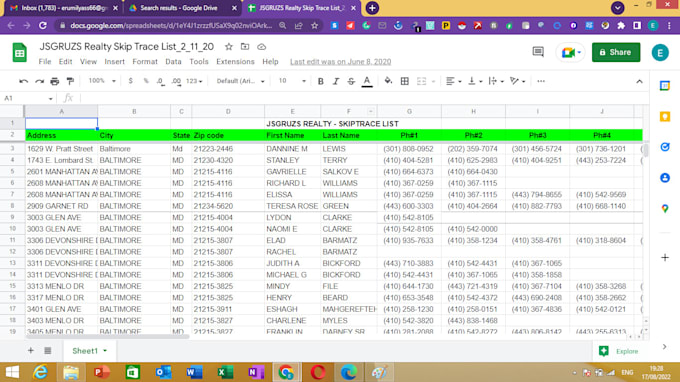Go to Sheets home icon
The width and height of the screenshot is (680, 382).
click(x=20, y=52)
